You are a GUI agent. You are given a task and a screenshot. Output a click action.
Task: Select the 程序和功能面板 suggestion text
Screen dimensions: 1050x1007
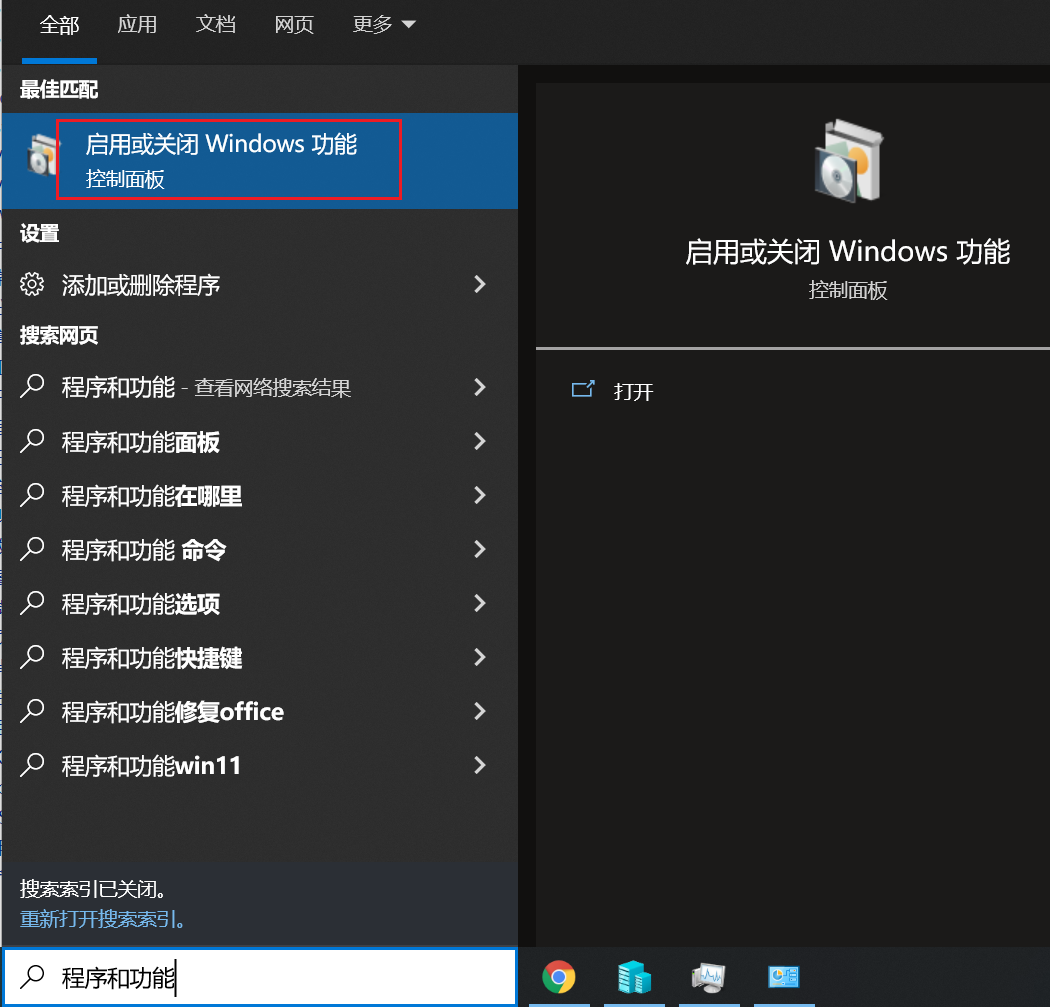141,442
